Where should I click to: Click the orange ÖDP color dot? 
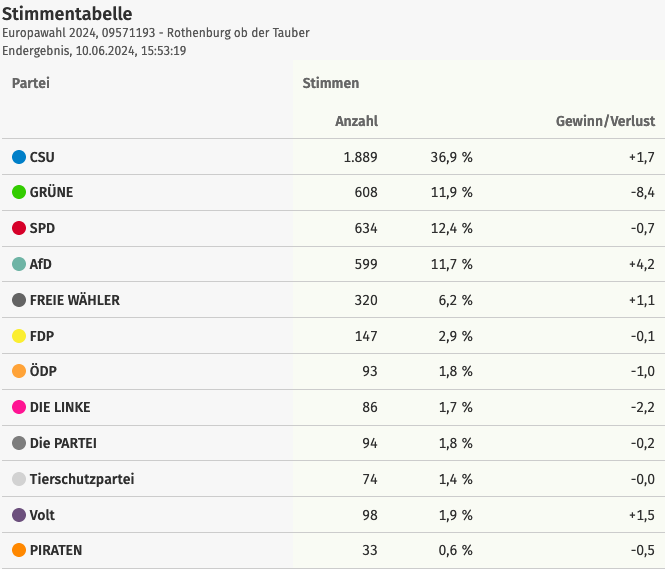point(18,371)
